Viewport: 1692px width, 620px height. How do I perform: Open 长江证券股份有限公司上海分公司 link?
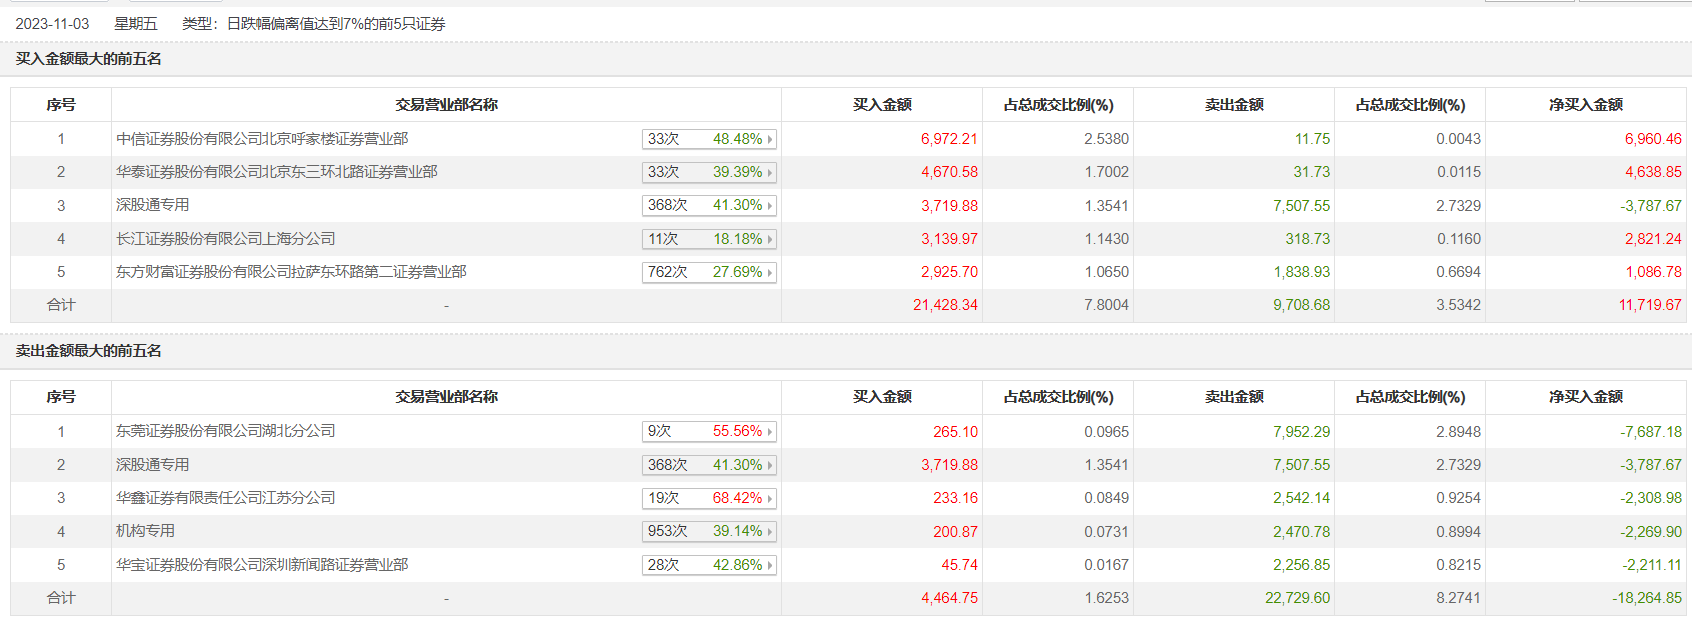pos(226,239)
